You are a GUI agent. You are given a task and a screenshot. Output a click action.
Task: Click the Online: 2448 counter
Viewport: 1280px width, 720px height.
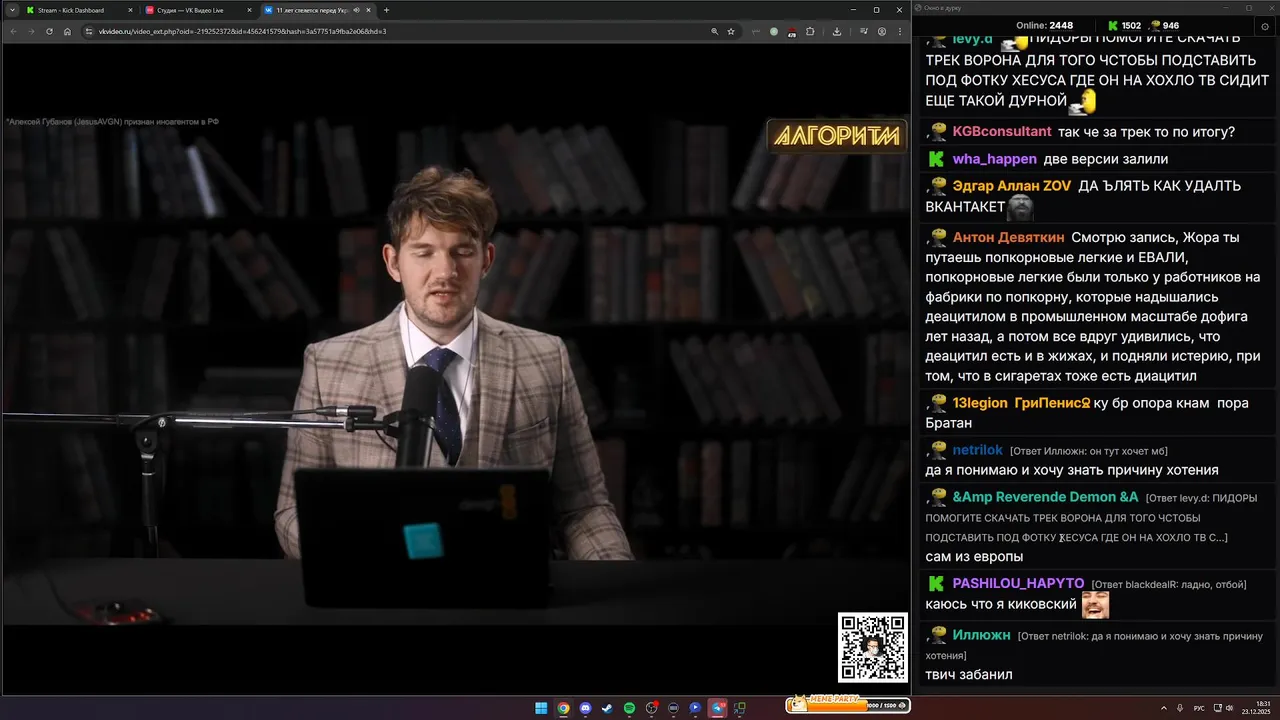tap(1044, 26)
